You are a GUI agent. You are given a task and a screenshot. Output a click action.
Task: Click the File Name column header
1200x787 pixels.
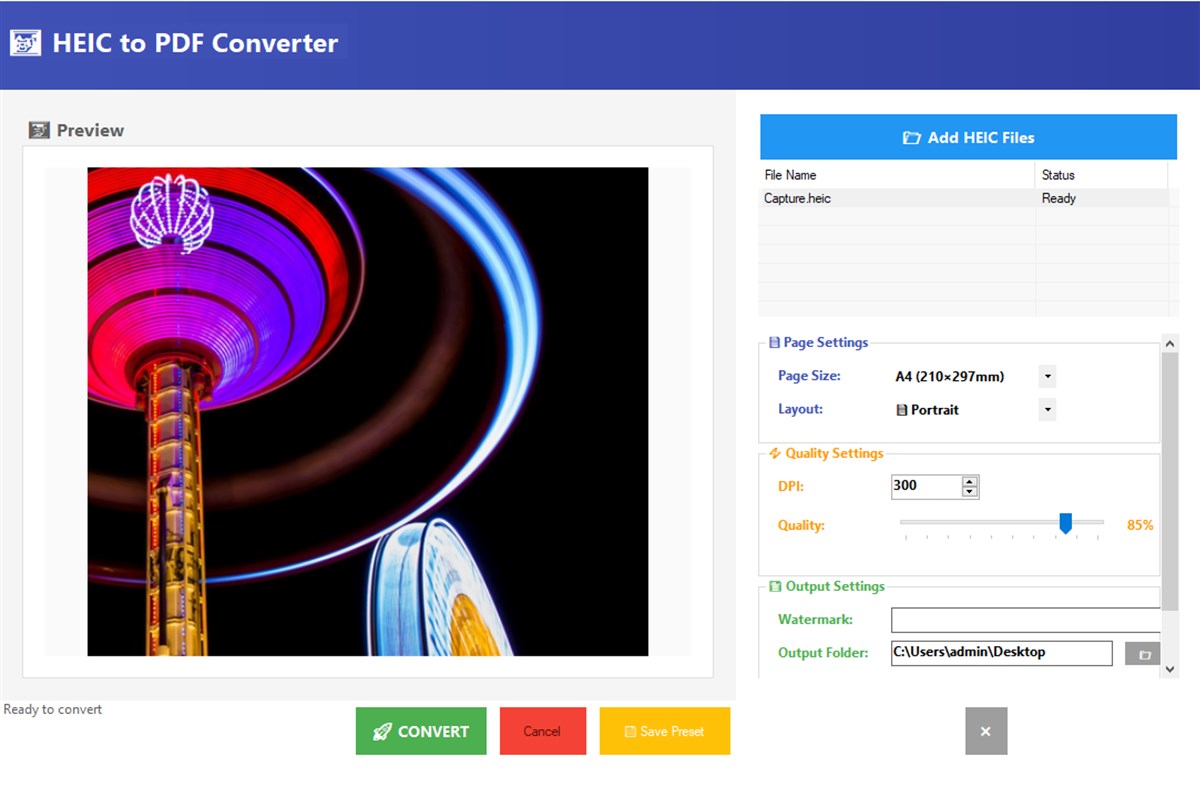[790, 174]
